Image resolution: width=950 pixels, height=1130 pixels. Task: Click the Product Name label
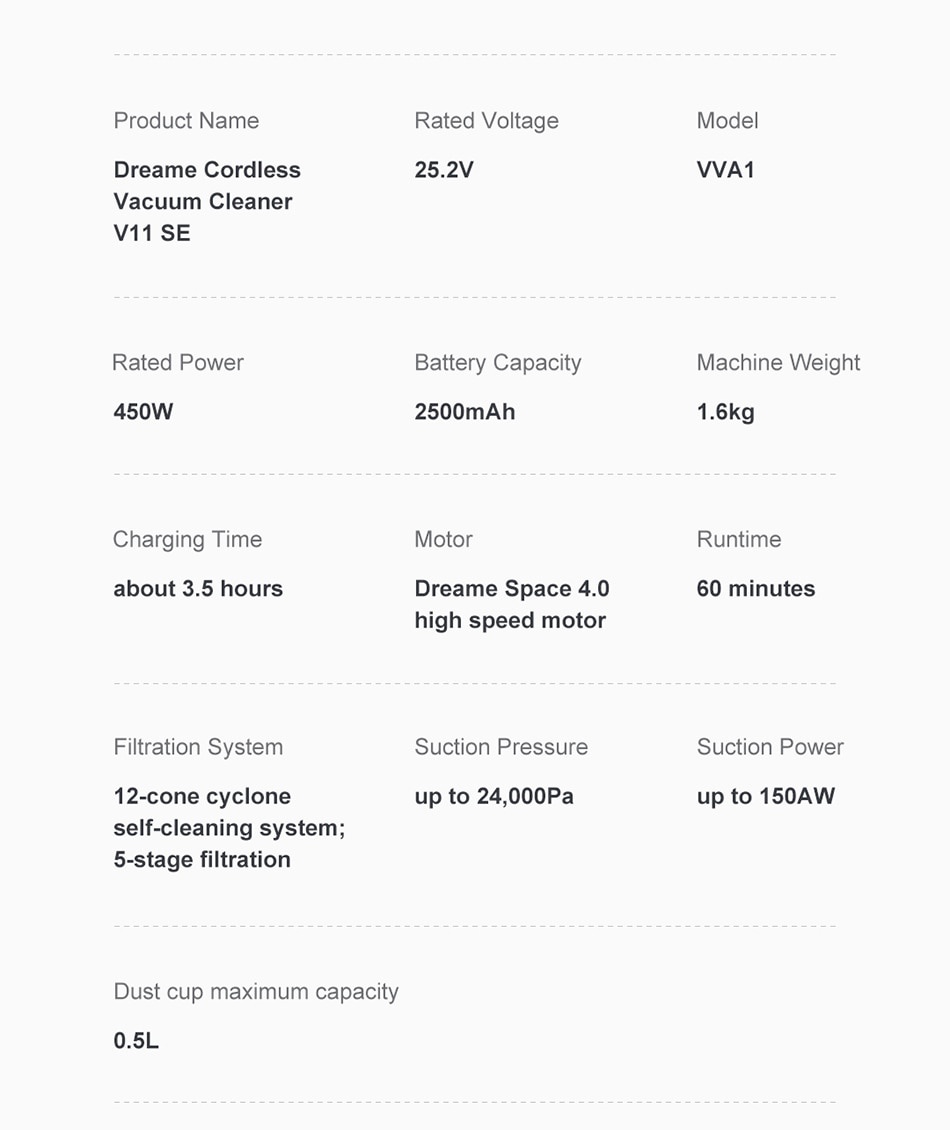point(186,120)
